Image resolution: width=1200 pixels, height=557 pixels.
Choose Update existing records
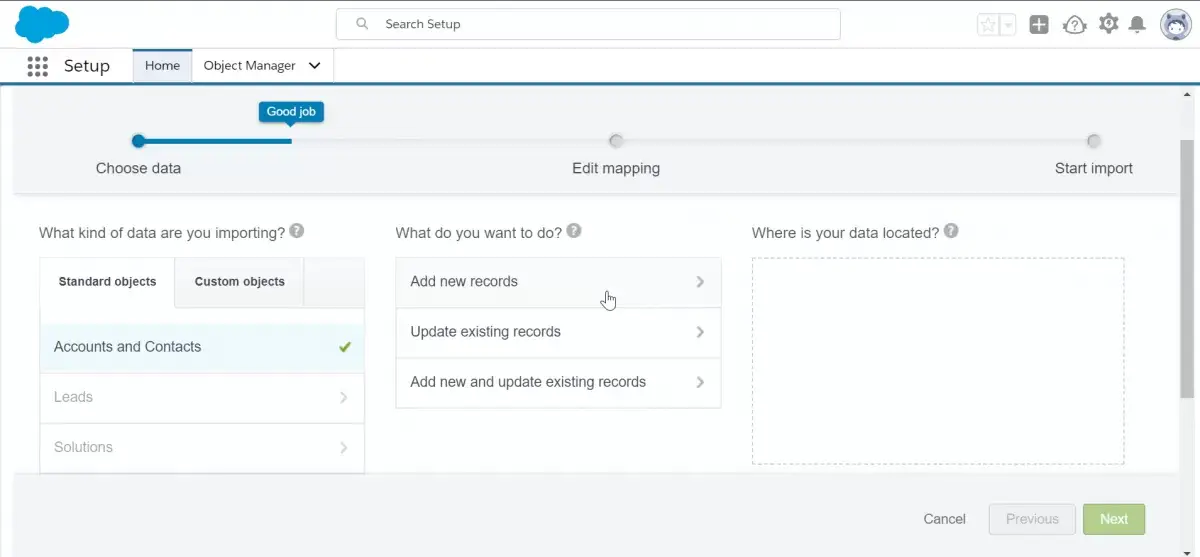pyautogui.click(x=558, y=332)
